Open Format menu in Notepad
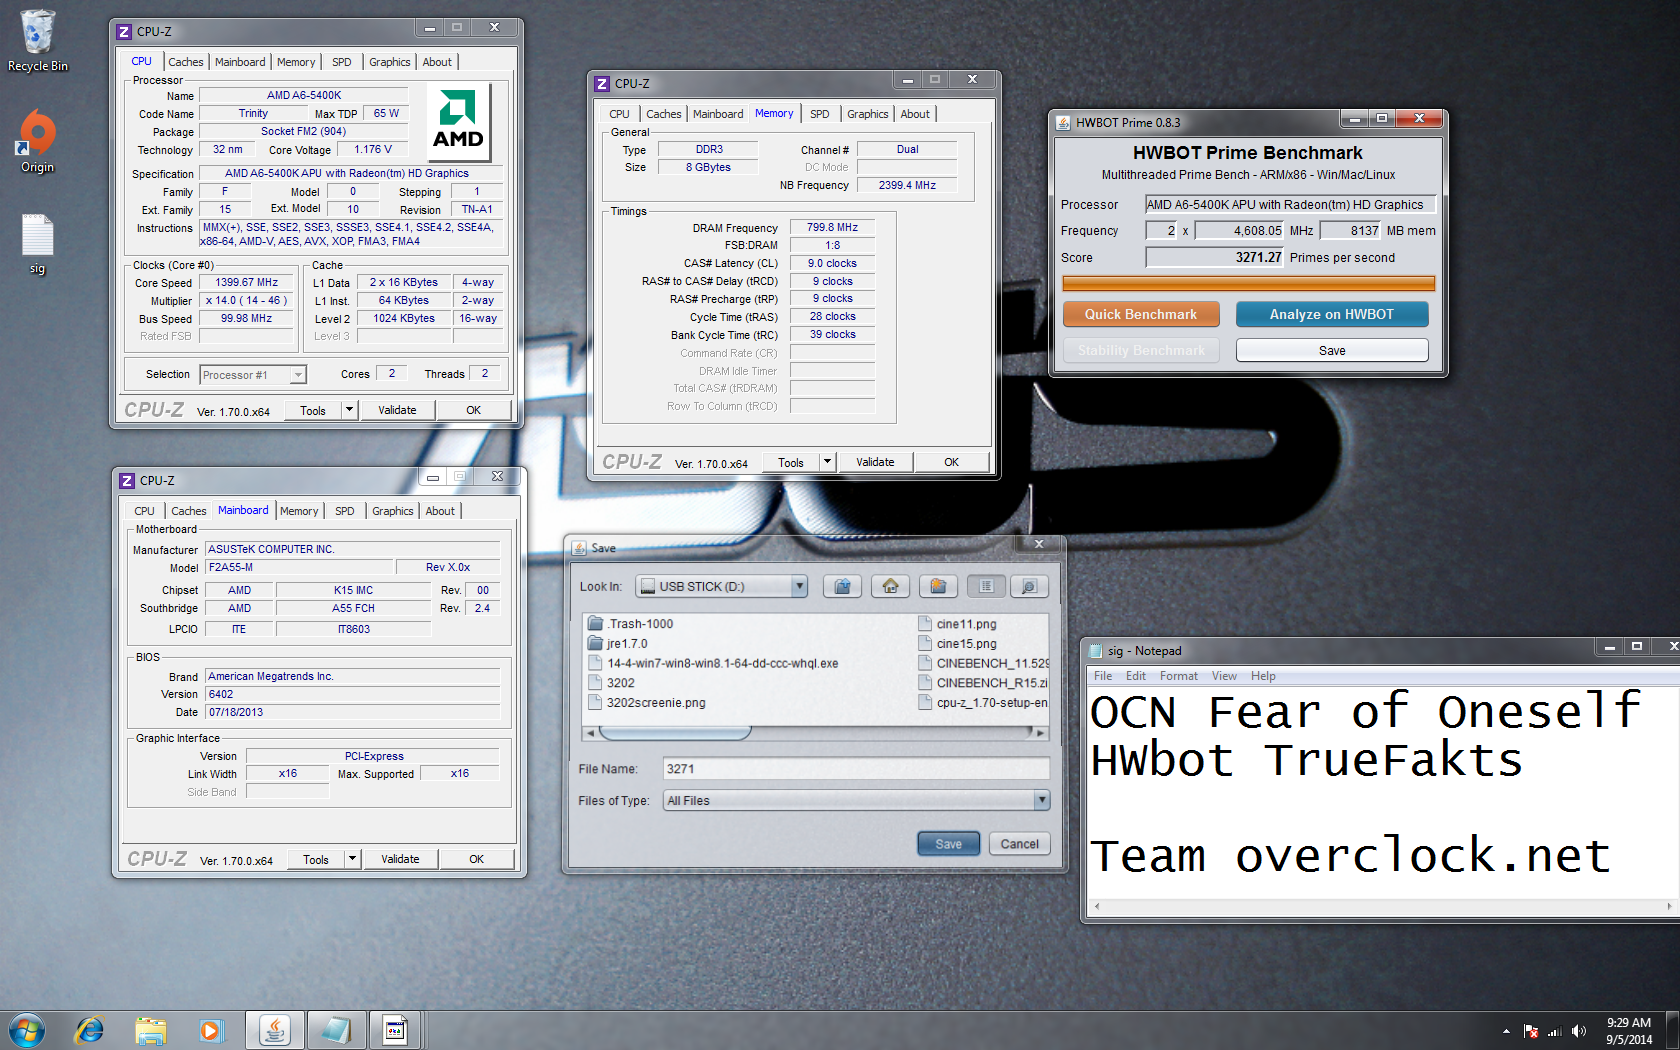This screenshot has height=1050, width=1680. 1178,676
